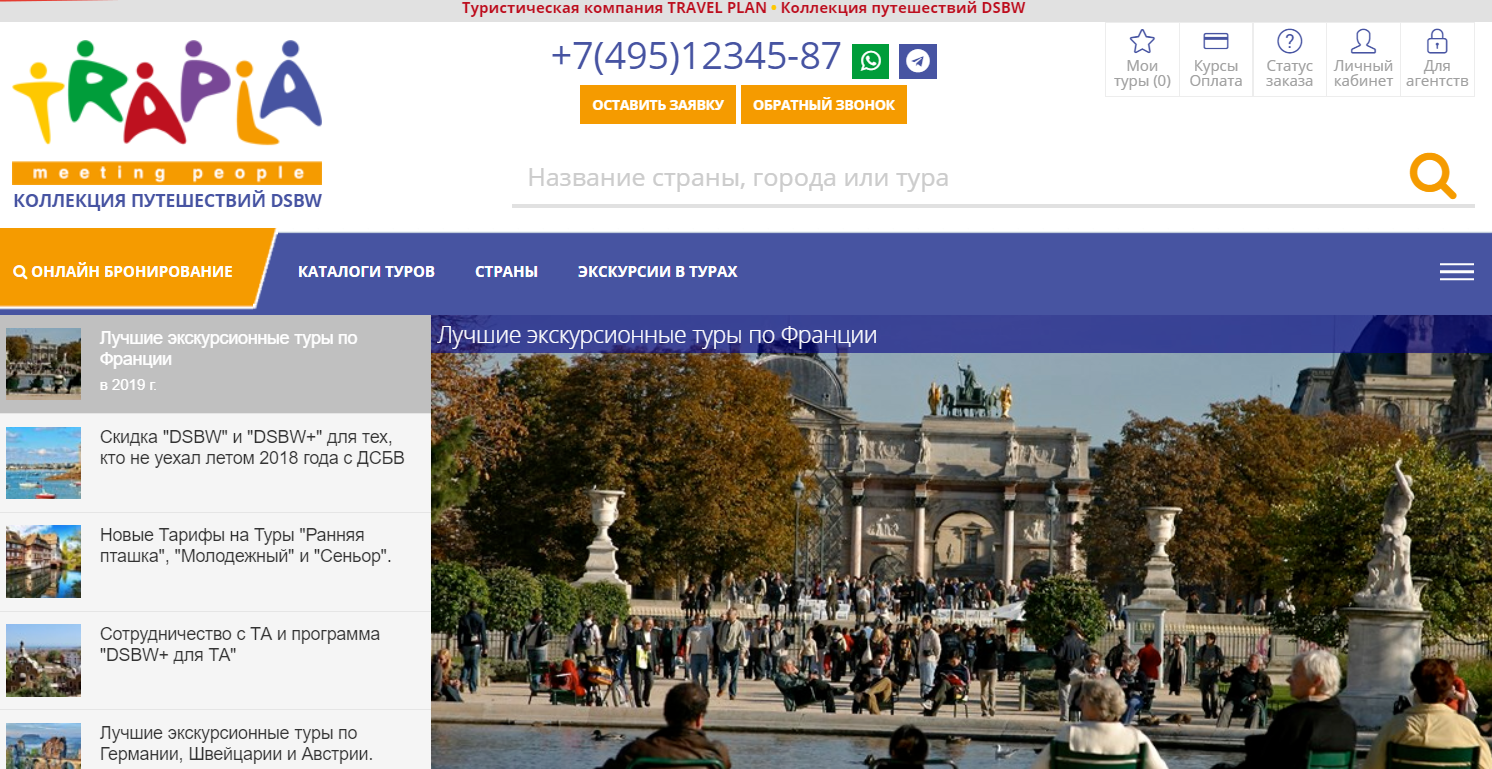1492x769 pixels.
Task: Click the Trapla logo
Action: click(x=167, y=110)
